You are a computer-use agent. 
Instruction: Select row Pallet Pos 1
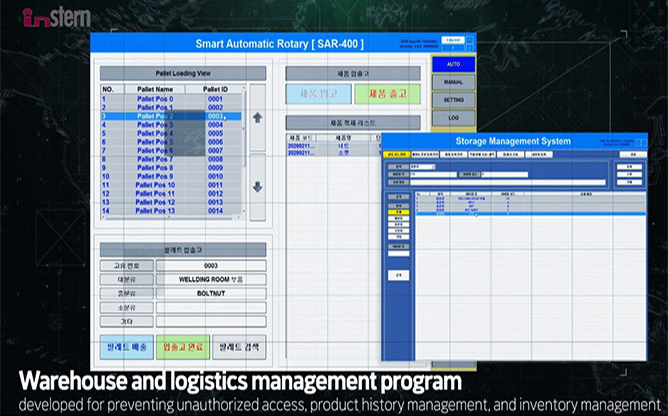pos(171,107)
